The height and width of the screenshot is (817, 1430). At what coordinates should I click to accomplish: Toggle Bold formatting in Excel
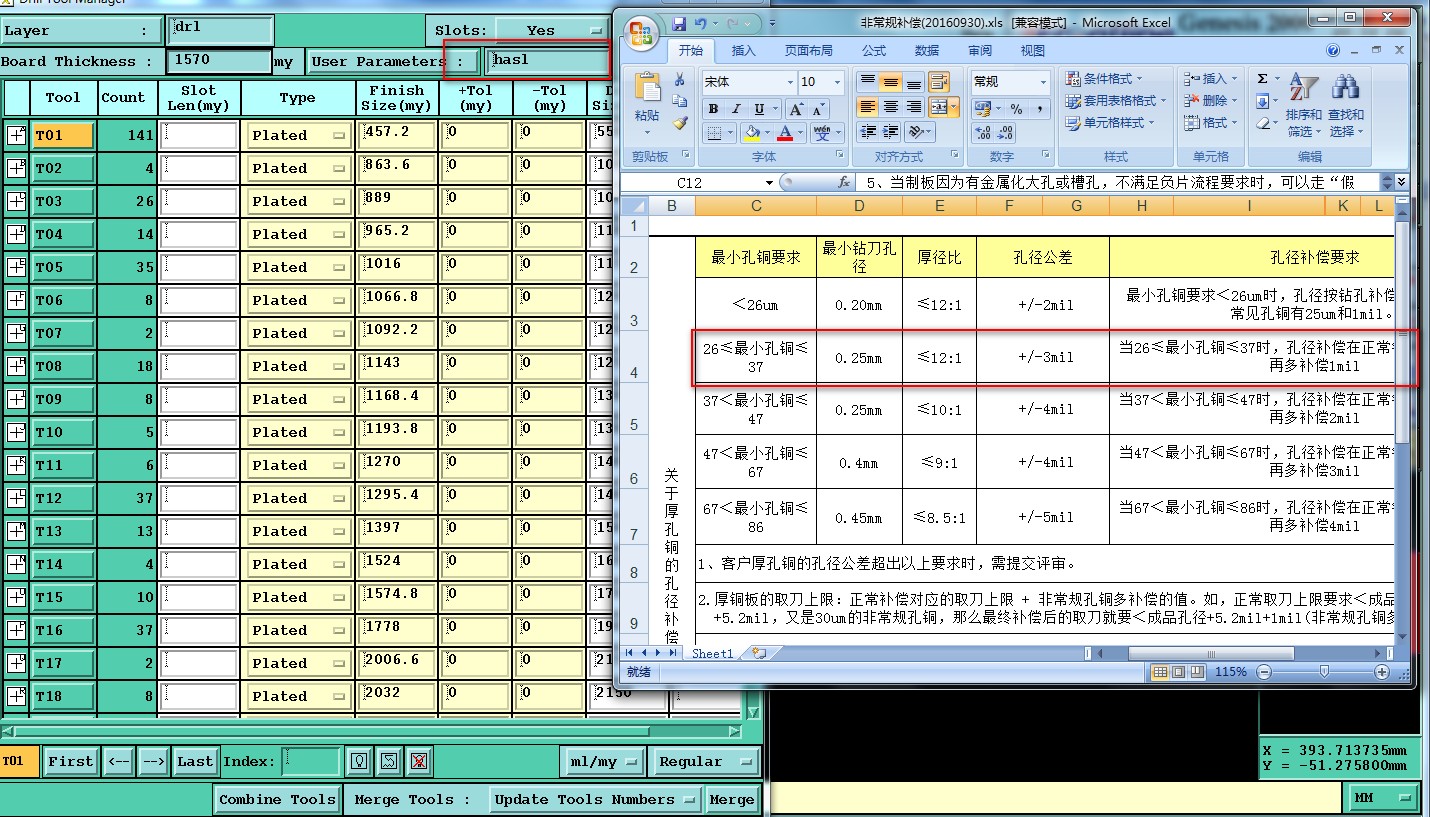coord(713,109)
